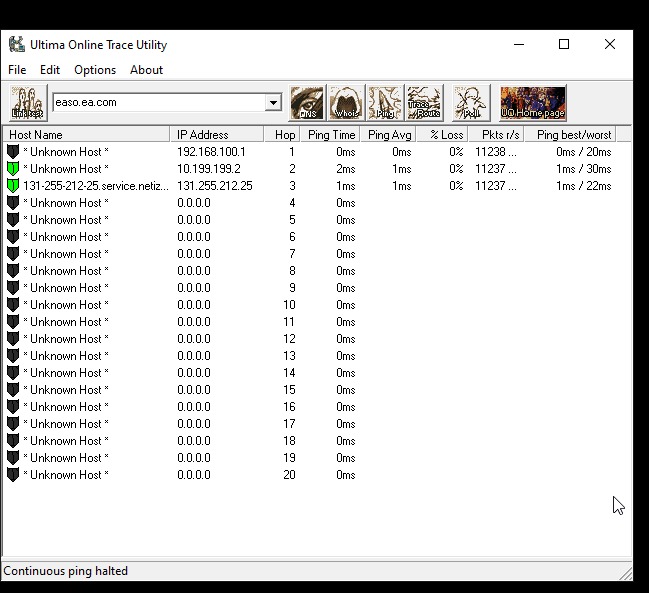The image size is (649, 593).
Task: Open the Edit menu
Action: pyautogui.click(x=50, y=70)
